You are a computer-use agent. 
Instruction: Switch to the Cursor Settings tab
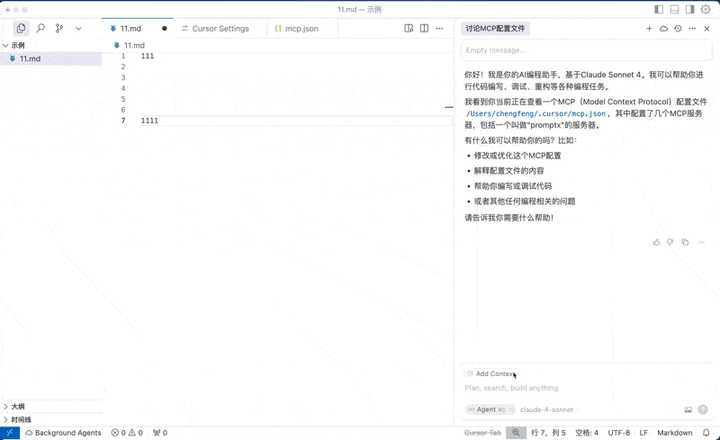click(216, 29)
